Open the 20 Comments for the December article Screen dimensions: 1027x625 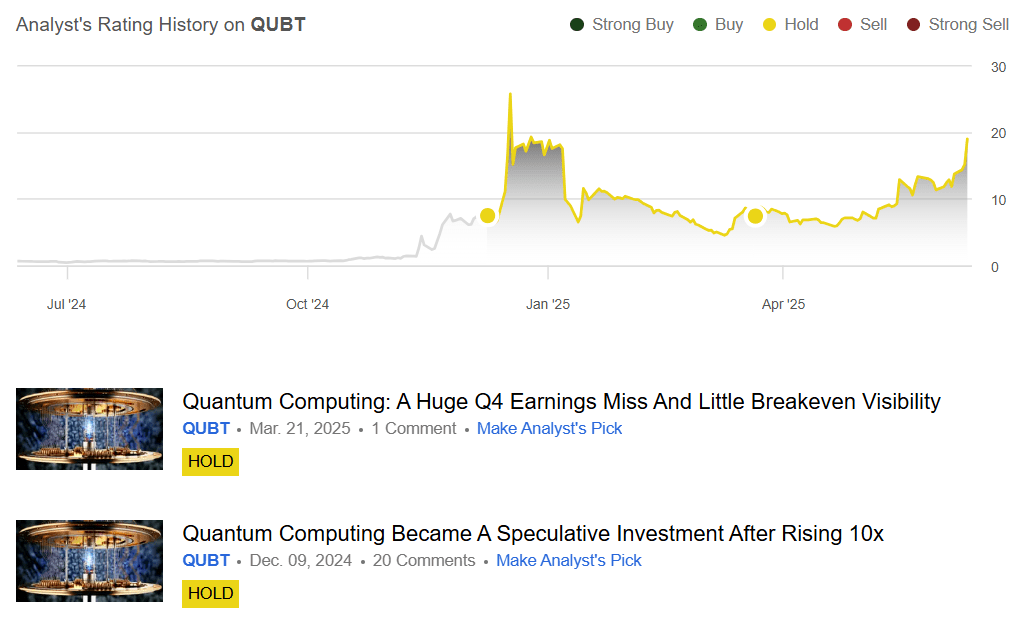pyautogui.click(x=424, y=560)
